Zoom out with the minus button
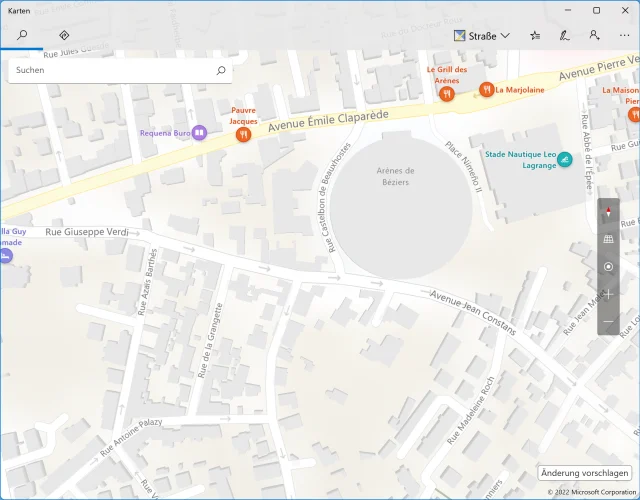This screenshot has width=640, height=500. pyautogui.click(x=608, y=322)
